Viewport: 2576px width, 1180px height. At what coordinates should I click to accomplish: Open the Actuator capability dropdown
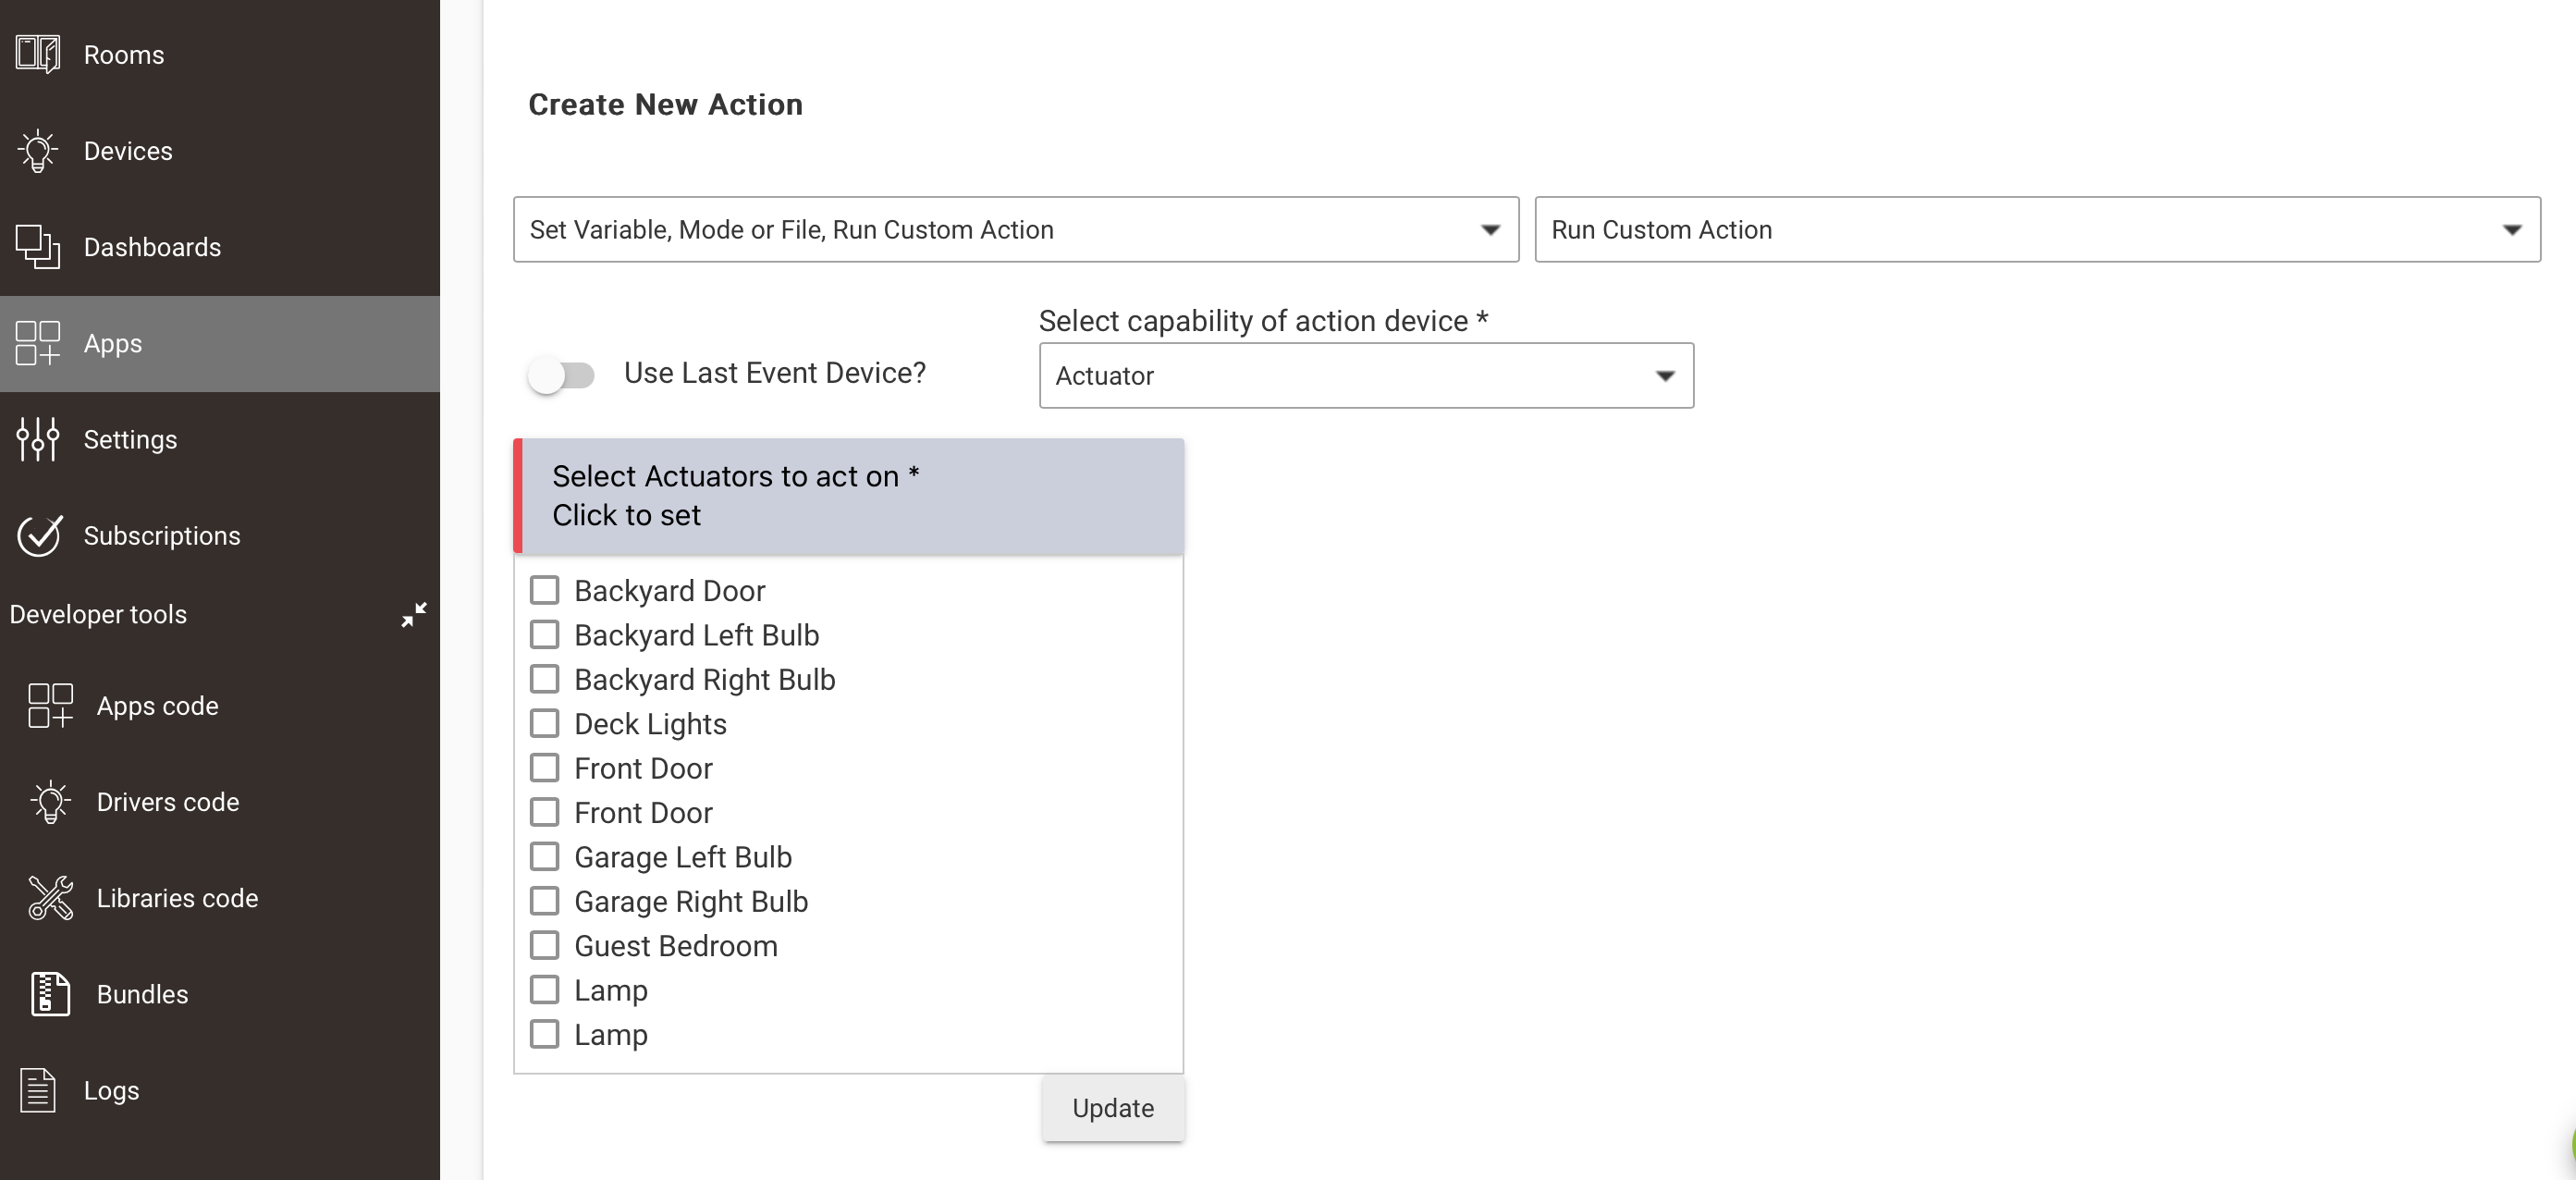(1366, 375)
